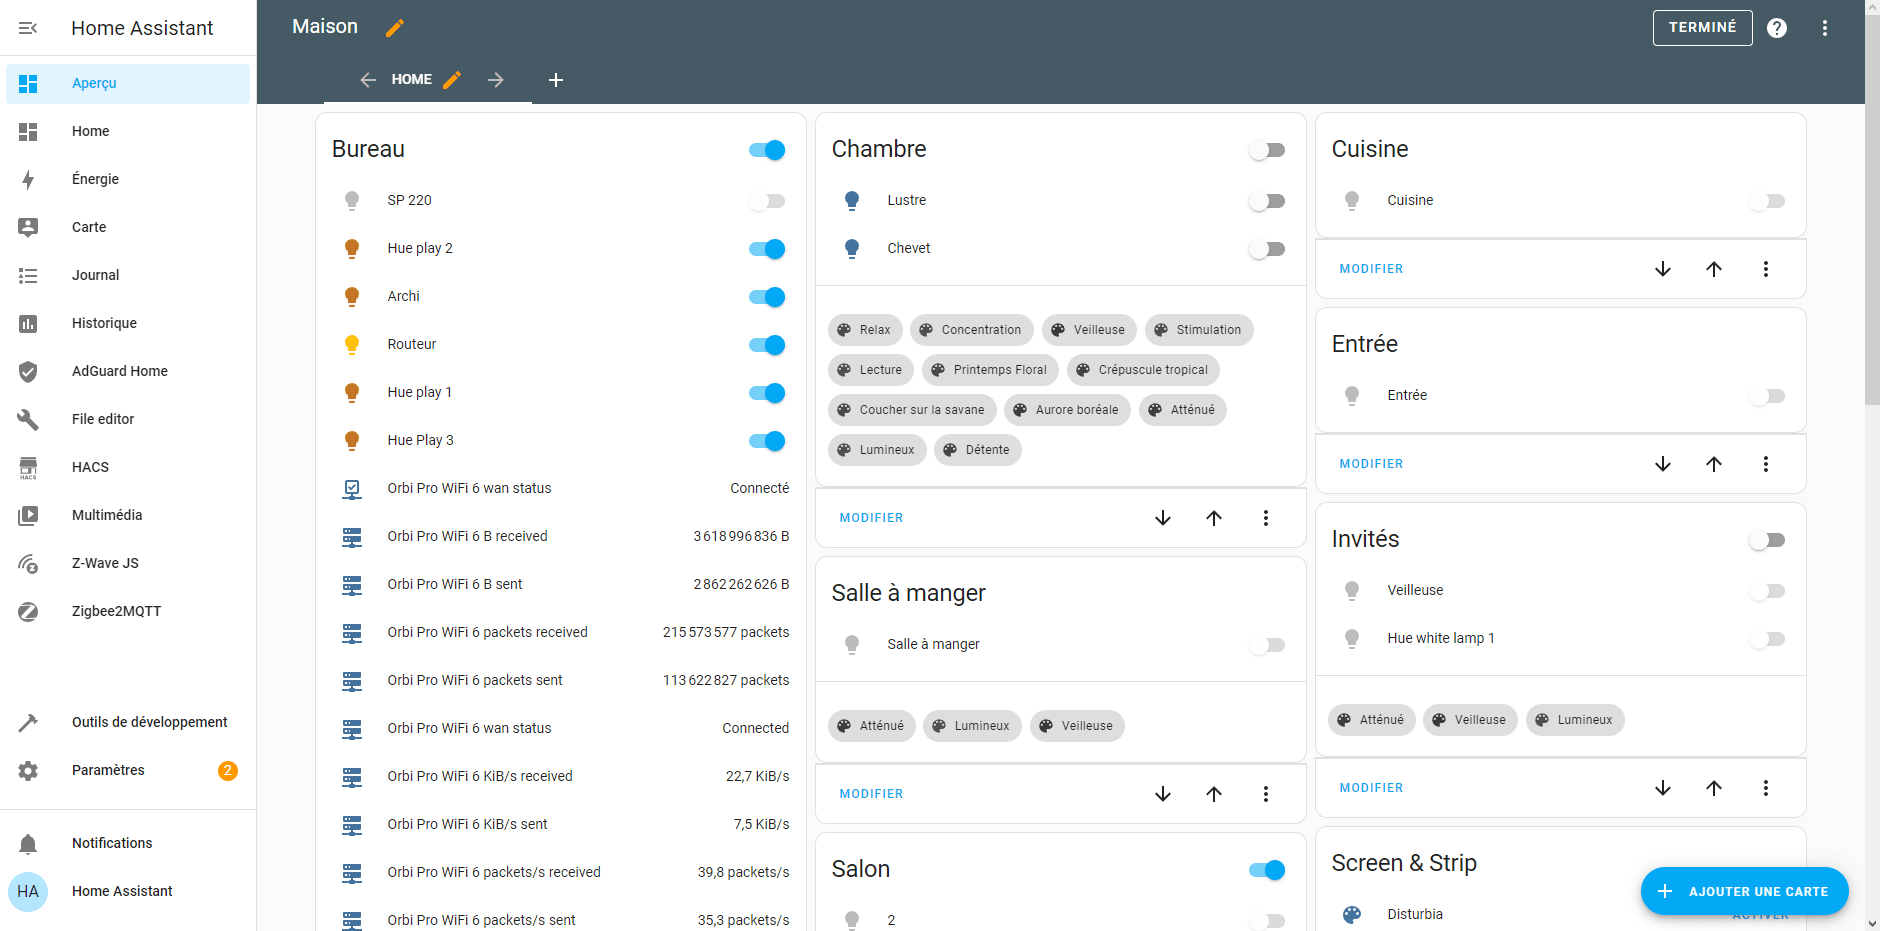Open the Entrée card options menu
1880x931 pixels.
1765,464
